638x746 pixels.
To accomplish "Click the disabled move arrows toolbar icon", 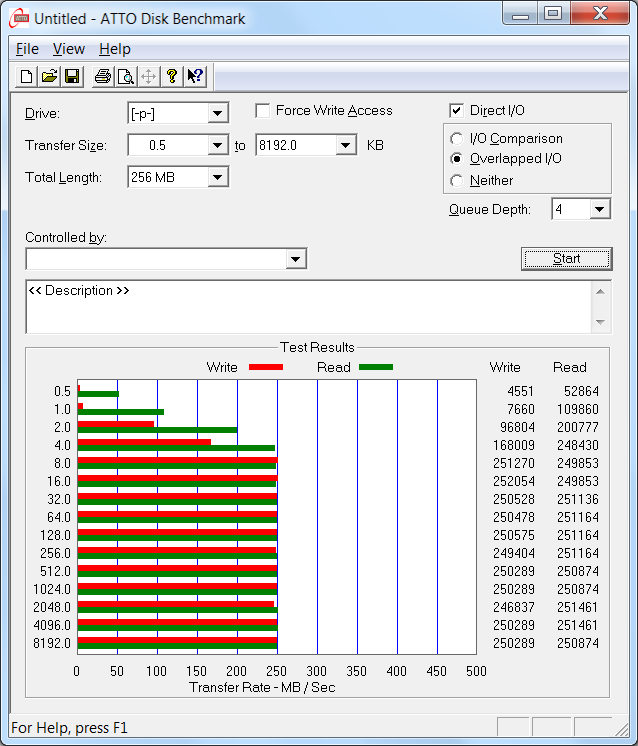I will coord(148,76).
